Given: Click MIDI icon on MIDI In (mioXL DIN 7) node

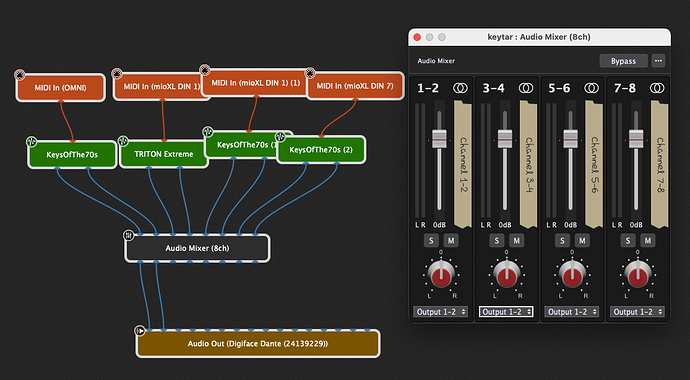Looking at the screenshot, I should [x=310, y=73].
